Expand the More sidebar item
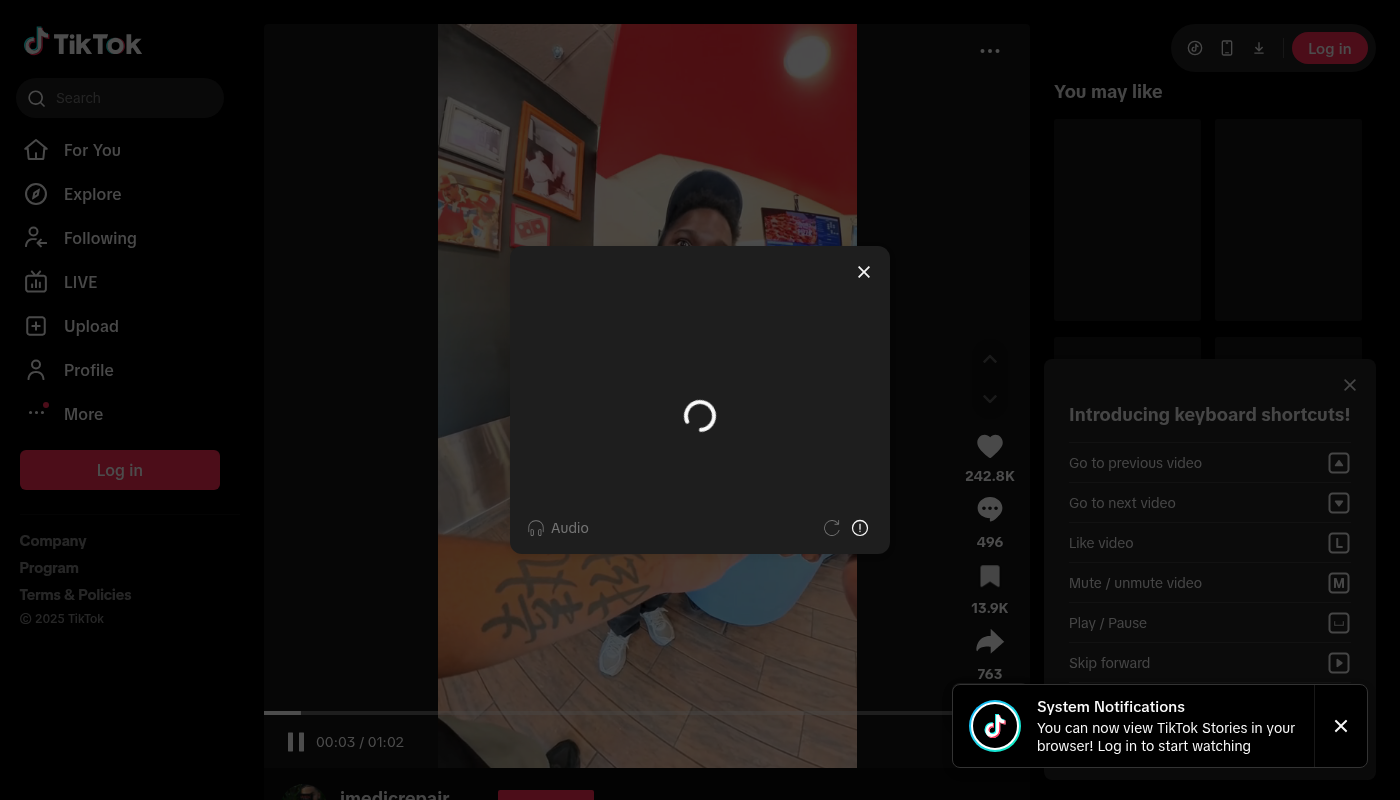This screenshot has height=800, width=1400. (x=83, y=414)
